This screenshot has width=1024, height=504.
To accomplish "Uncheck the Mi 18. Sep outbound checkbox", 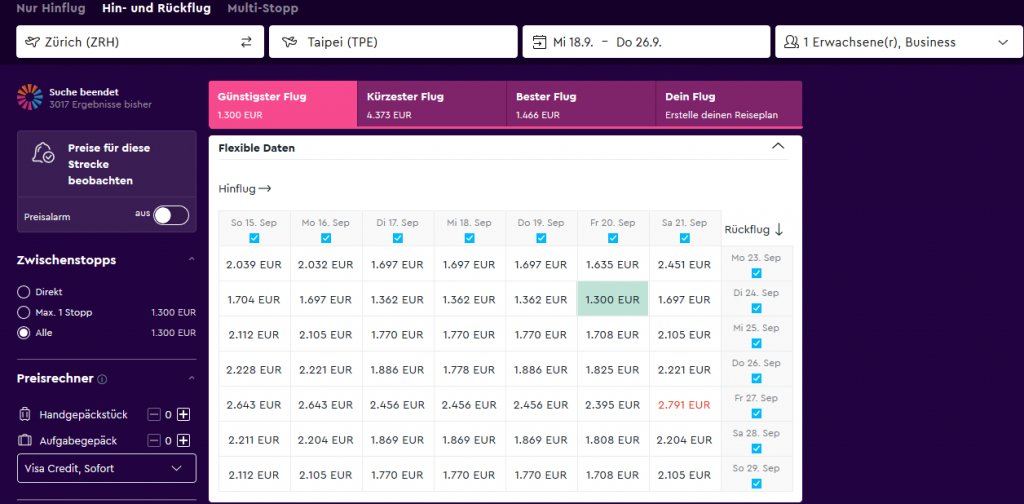I will 469,238.
